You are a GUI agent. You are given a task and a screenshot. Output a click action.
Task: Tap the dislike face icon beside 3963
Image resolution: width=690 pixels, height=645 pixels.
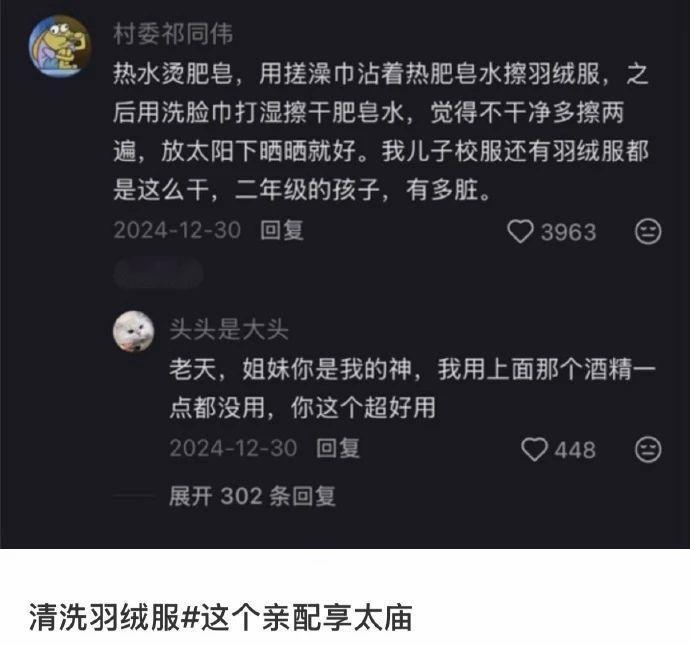[x=648, y=231]
